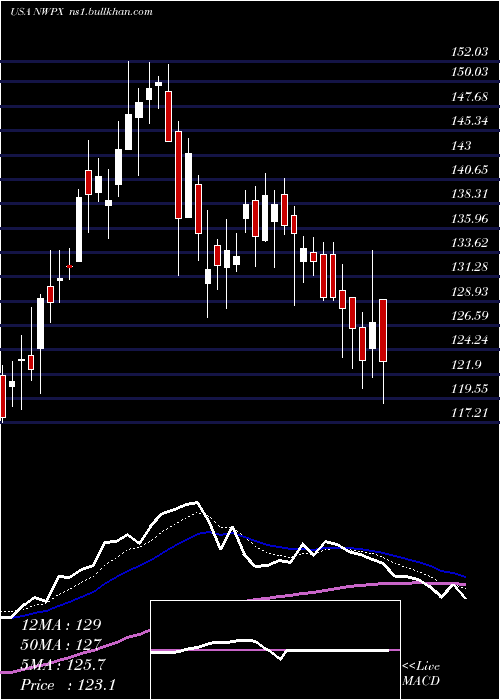The height and width of the screenshot is (700, 500).
Task: Click the 124.24 price axis label
Action: 469,340
